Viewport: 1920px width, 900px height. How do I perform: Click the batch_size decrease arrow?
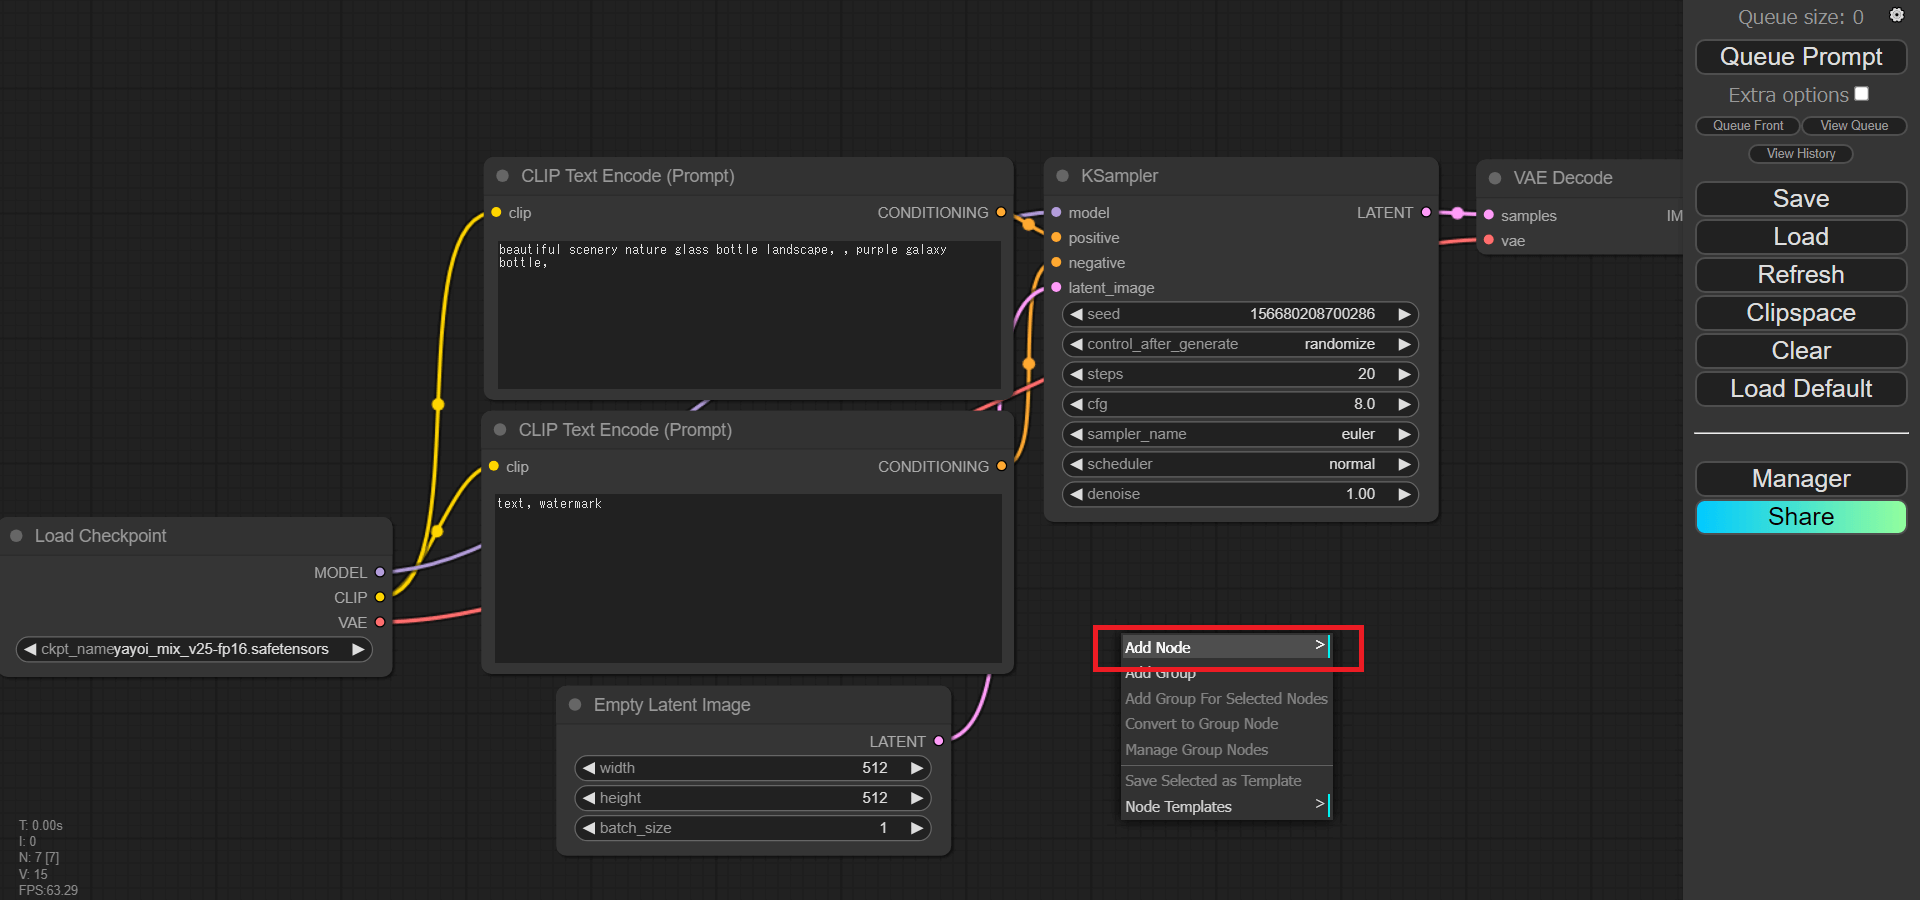coord(589,828)
